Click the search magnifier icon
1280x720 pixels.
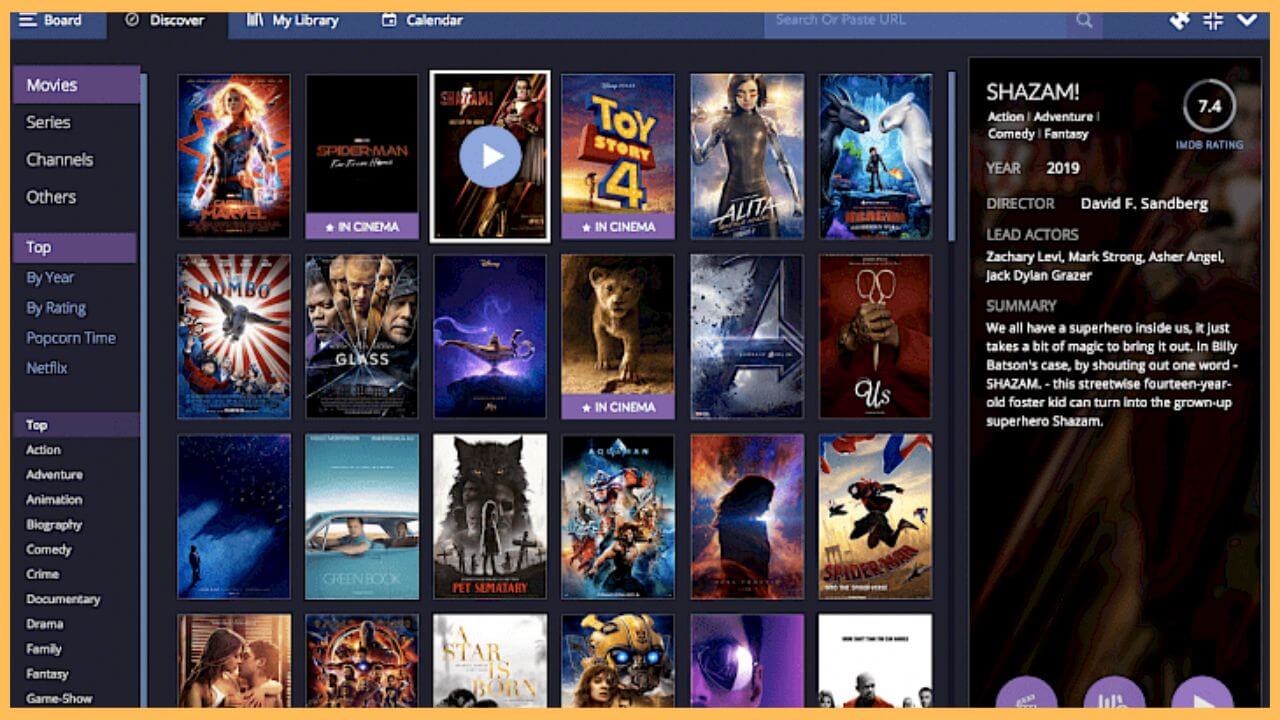click(1084, 20)
